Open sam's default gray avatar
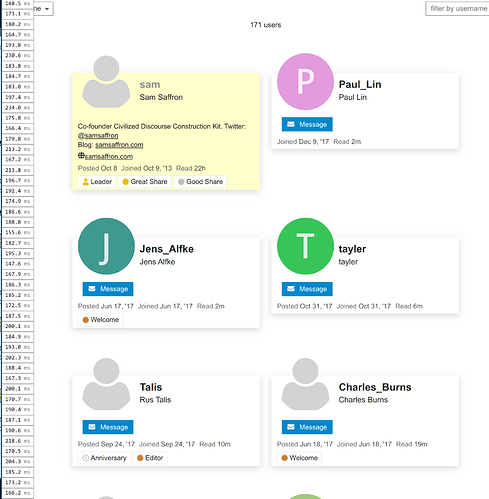The height and width of the screenshot is (499, 489). click(106, 81)
